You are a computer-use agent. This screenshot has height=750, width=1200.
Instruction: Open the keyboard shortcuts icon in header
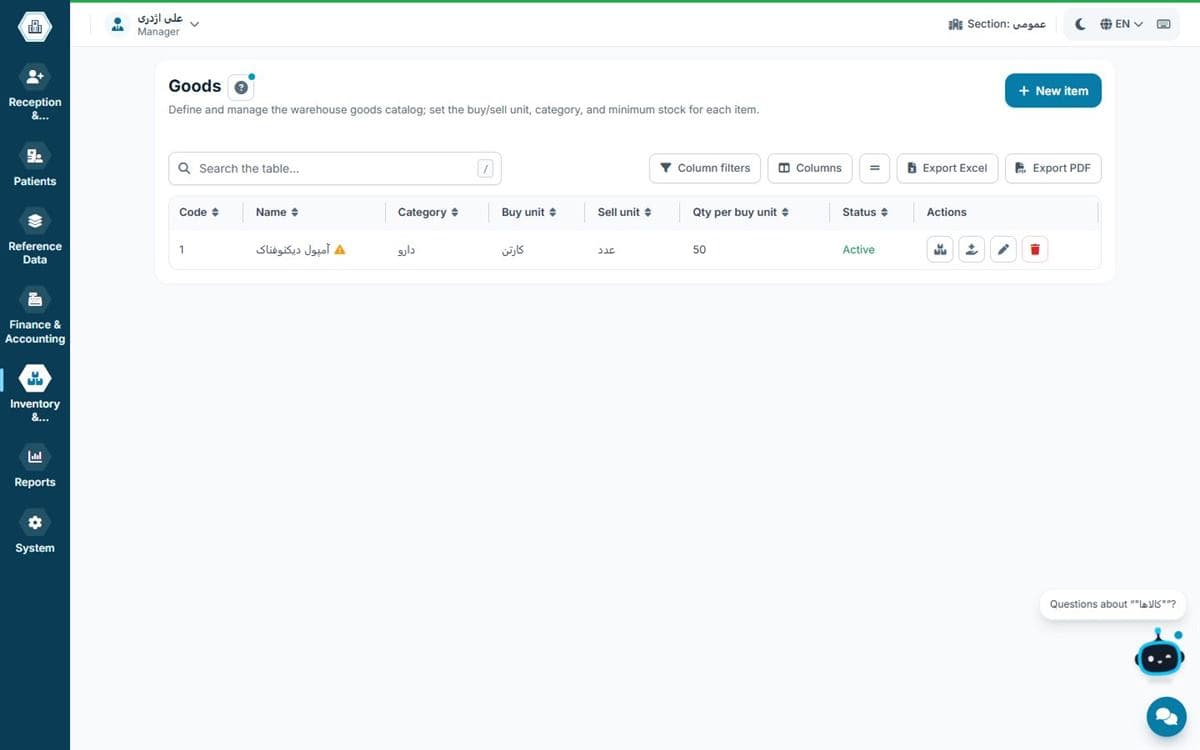click(x=1163, y=24)
